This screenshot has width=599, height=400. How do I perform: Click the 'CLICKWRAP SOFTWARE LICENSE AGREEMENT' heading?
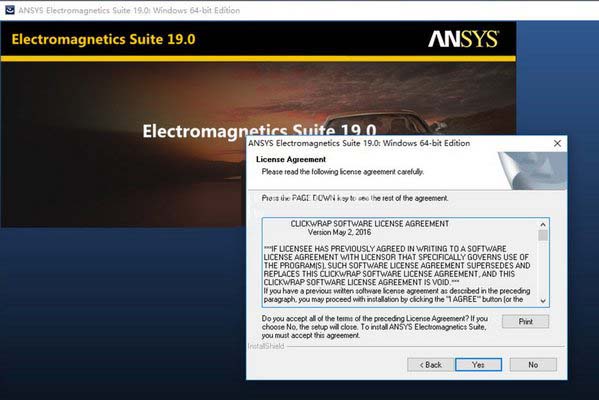pyautogui.click(x=369, y=223)
